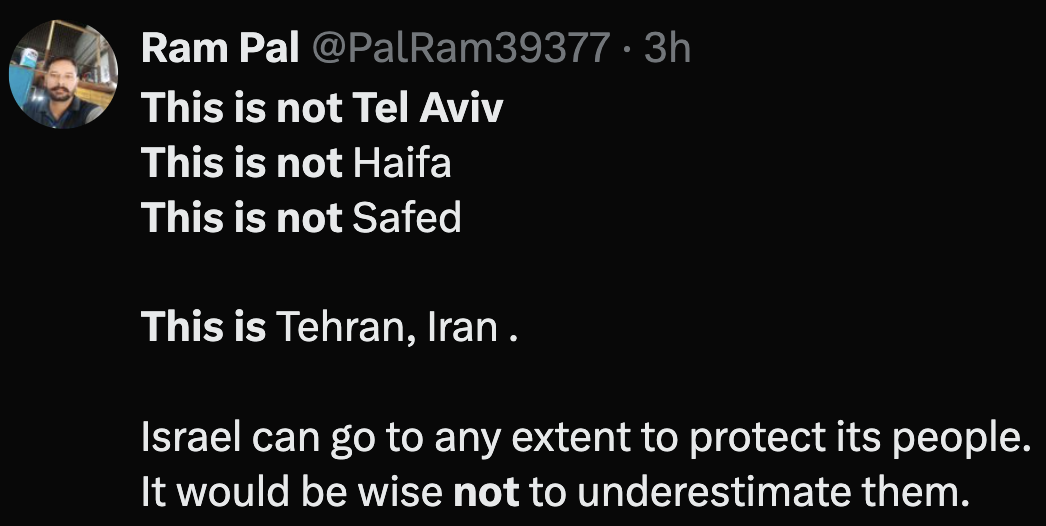
Task: Click the words 'Tel Aviv'
Action: [x=428, y=108]
